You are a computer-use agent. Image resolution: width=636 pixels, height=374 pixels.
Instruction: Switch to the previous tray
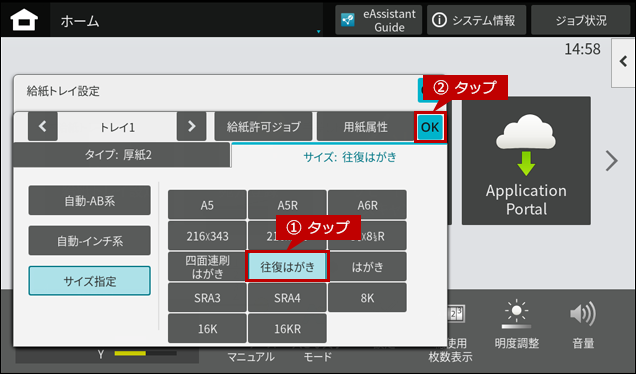pos(43,127)
